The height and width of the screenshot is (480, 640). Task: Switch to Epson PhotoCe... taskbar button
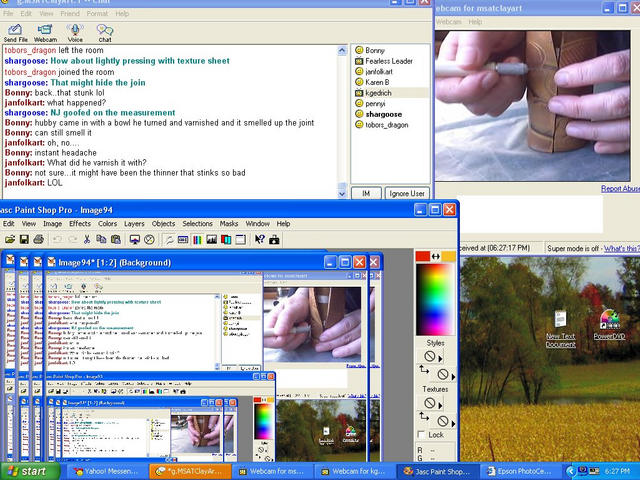[520, 471]
